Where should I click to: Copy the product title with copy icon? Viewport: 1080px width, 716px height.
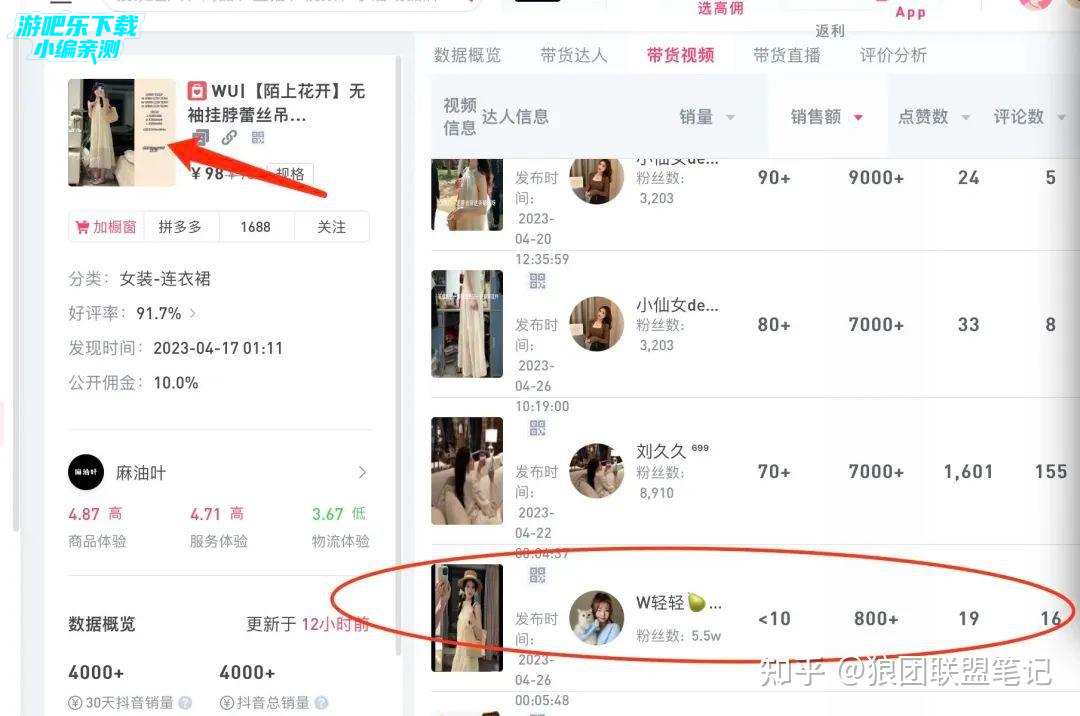click(x=200, y=137)
